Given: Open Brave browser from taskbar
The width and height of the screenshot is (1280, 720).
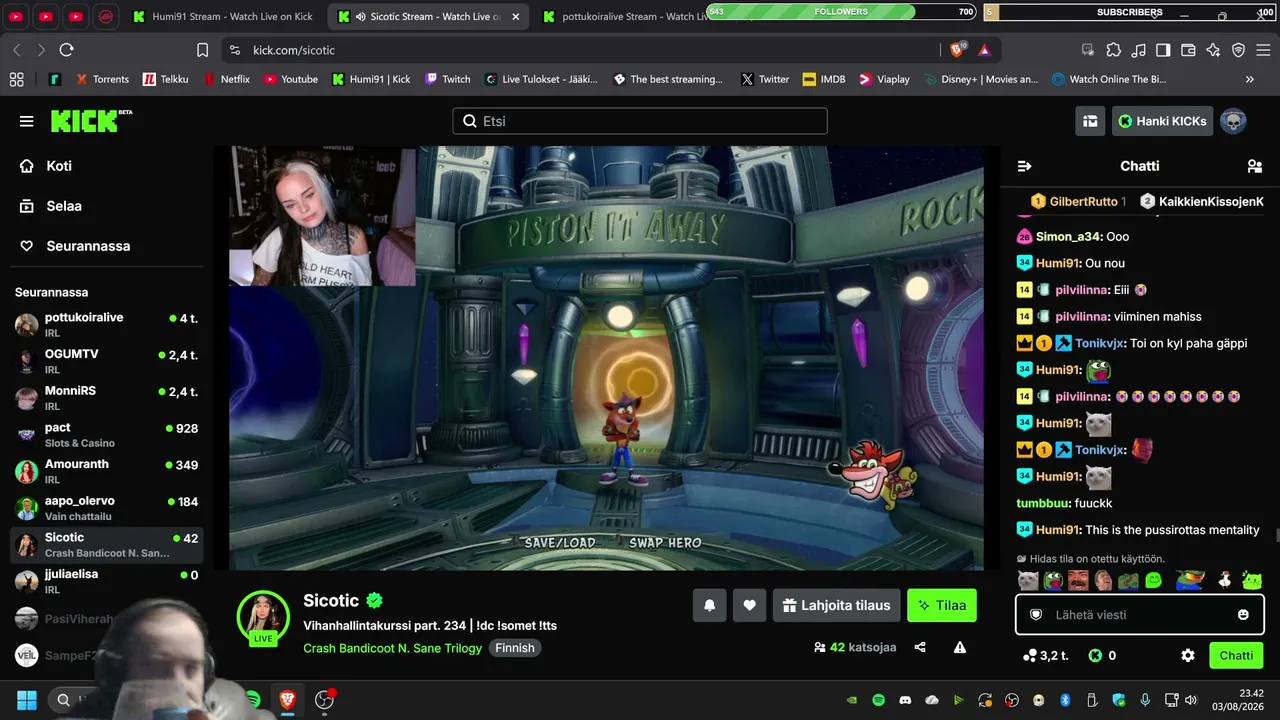Looking at the screenshot, I should pos(288,700).
